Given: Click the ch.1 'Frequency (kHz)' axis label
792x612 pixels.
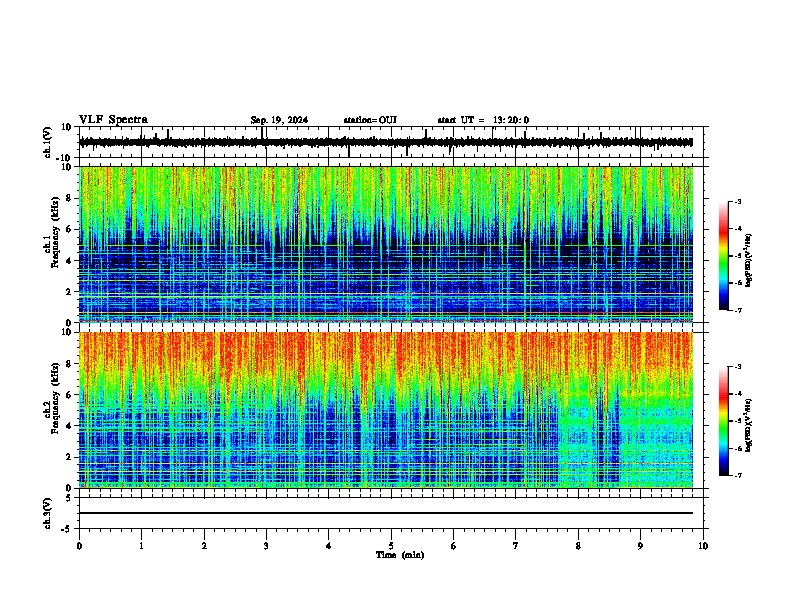Looking at the screenshot, I should point(55,233).
